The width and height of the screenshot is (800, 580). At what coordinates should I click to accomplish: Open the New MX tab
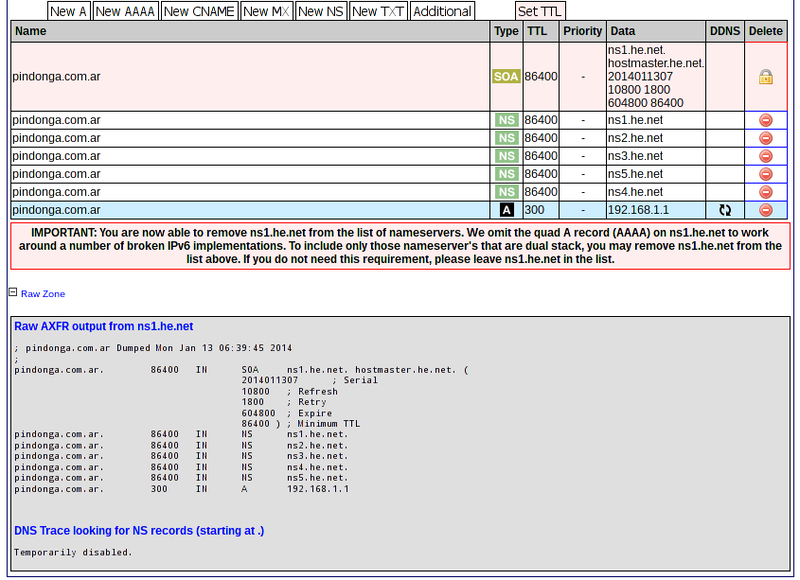265,11
